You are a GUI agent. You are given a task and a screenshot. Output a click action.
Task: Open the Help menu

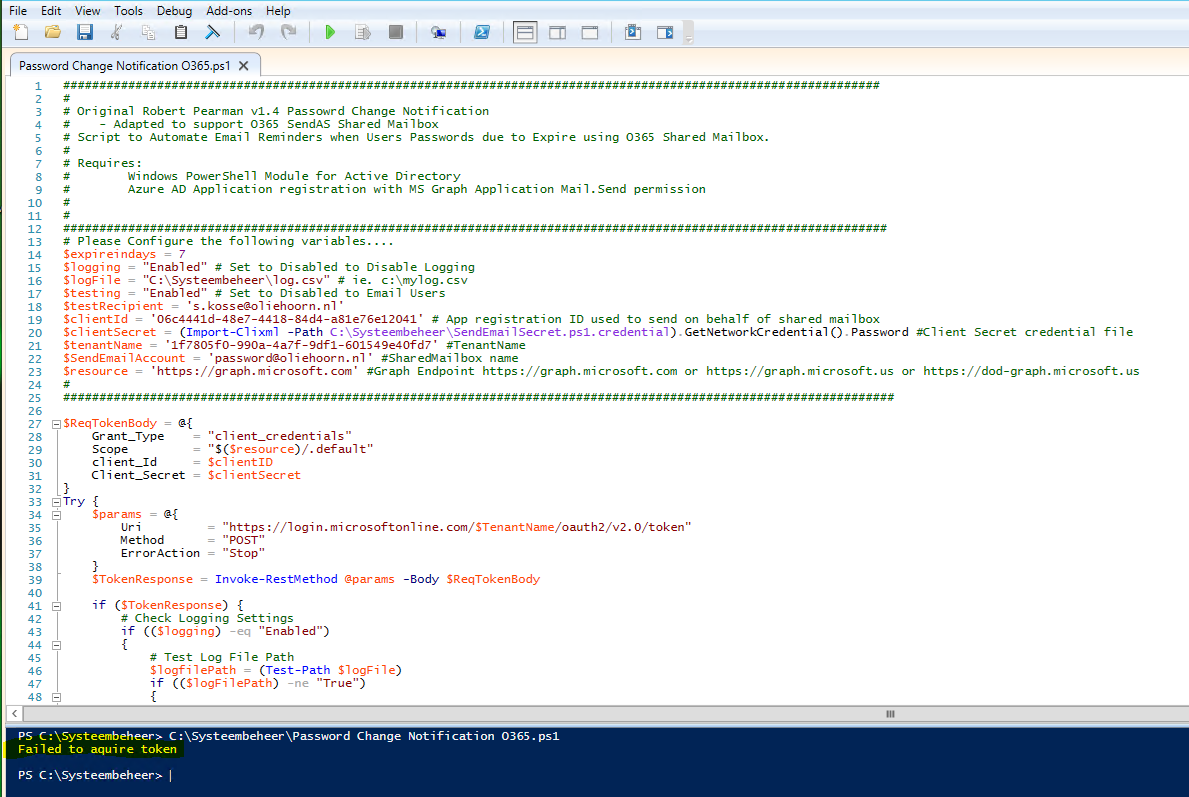[278, 11]
